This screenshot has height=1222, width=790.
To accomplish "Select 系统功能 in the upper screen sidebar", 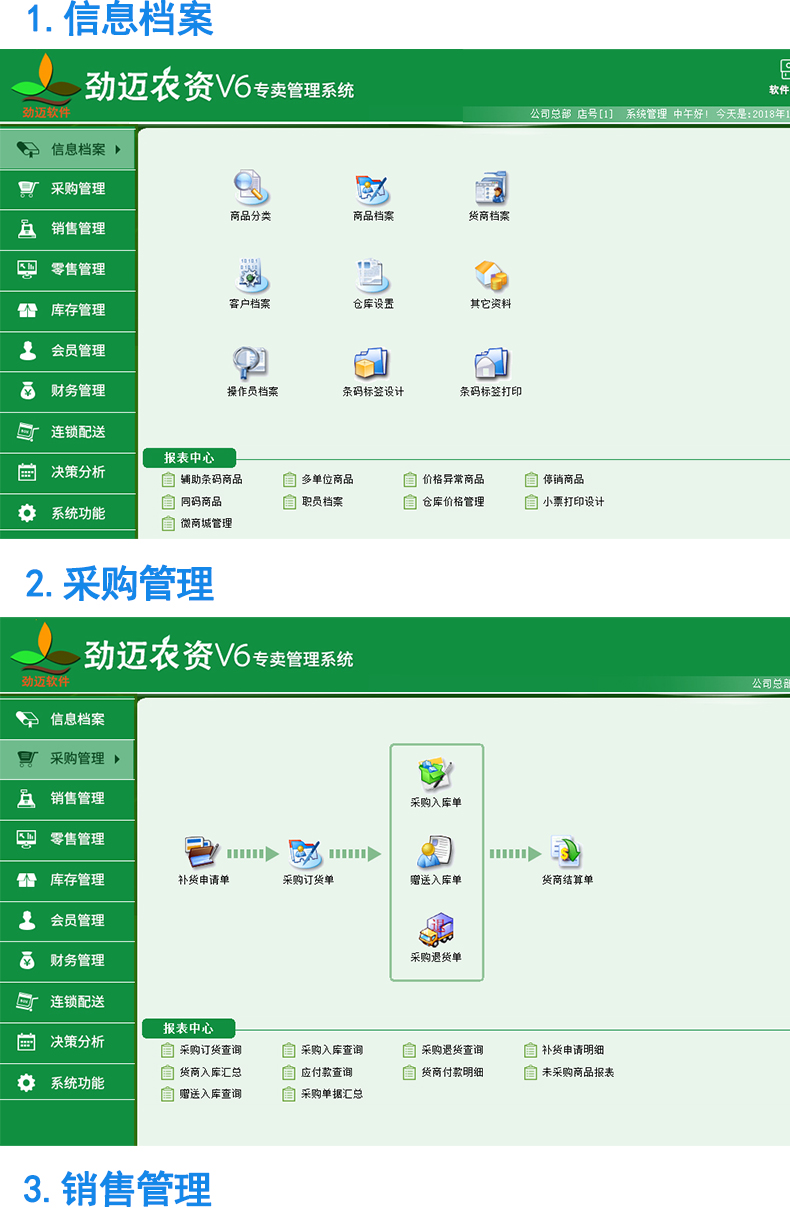I will click(68, 513).
